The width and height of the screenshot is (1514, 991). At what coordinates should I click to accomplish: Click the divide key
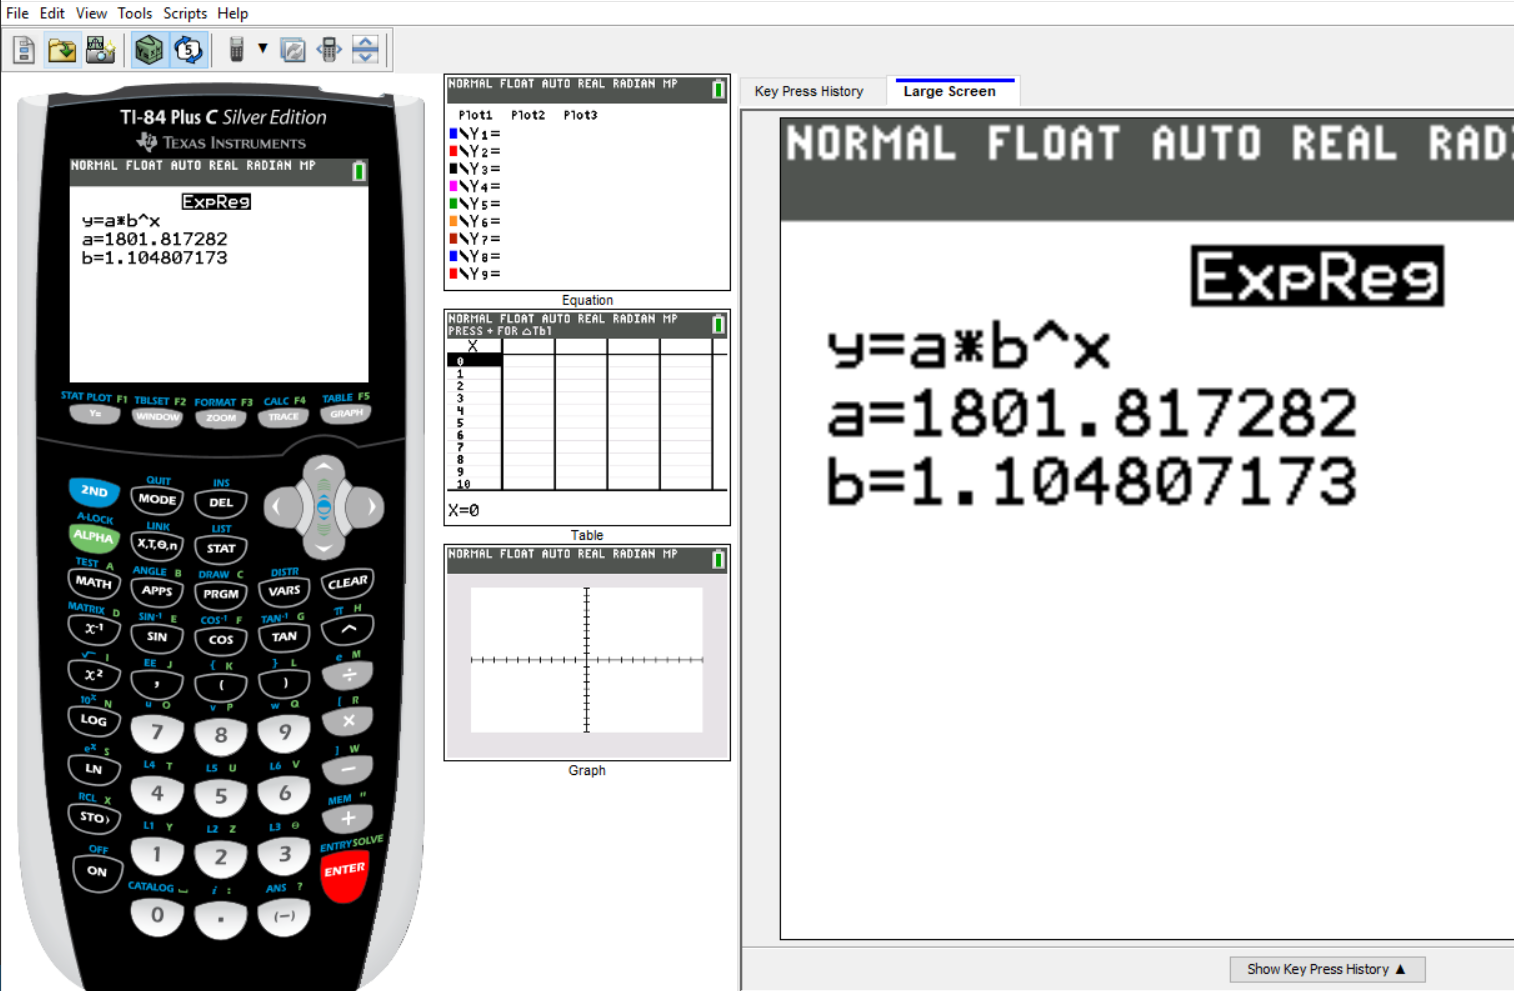[348, 676]
